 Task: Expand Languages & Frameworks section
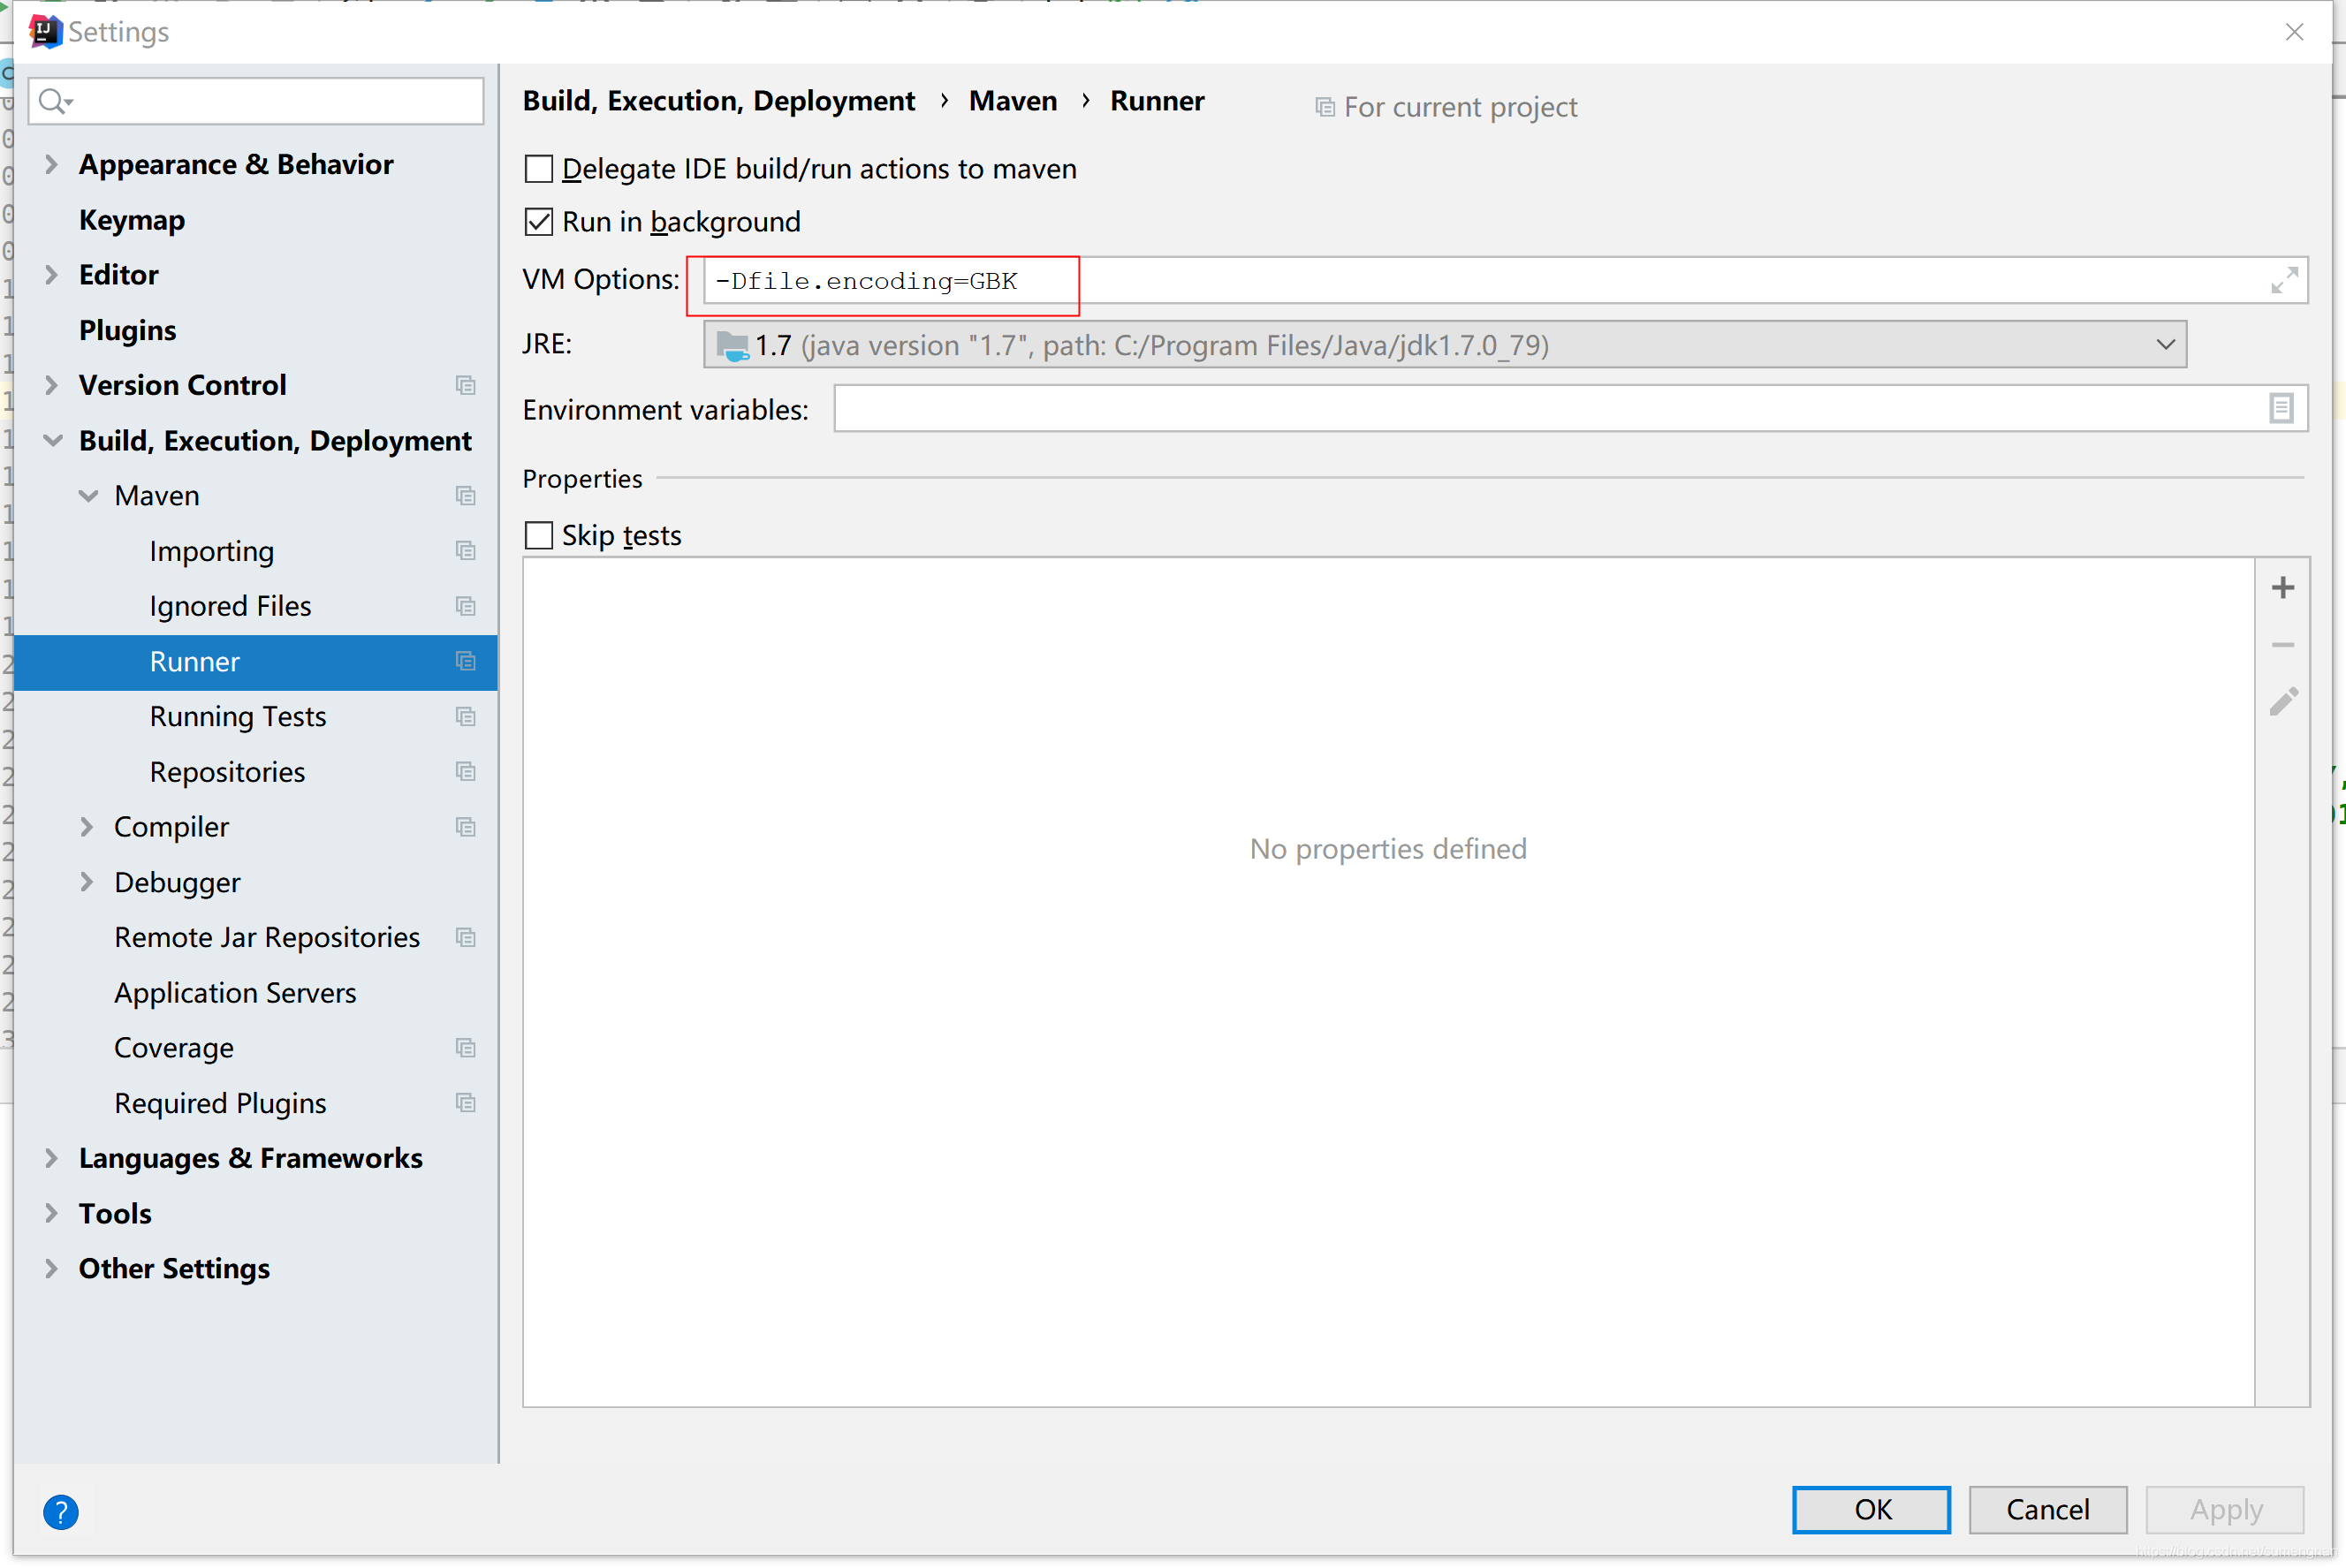[52, 1158]
